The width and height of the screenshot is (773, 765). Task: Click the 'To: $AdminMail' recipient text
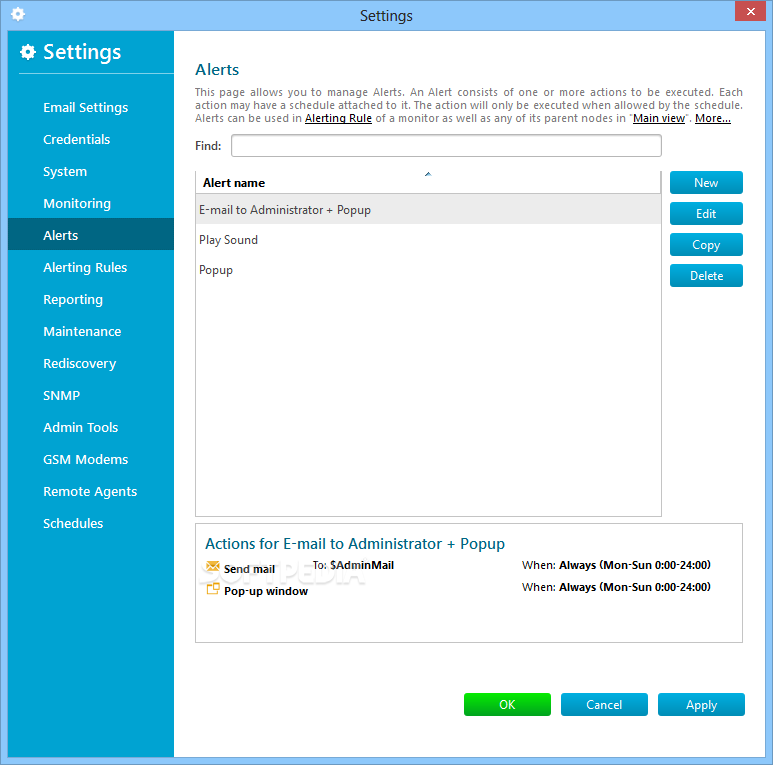pyautogui.click(x=353, y=565)
